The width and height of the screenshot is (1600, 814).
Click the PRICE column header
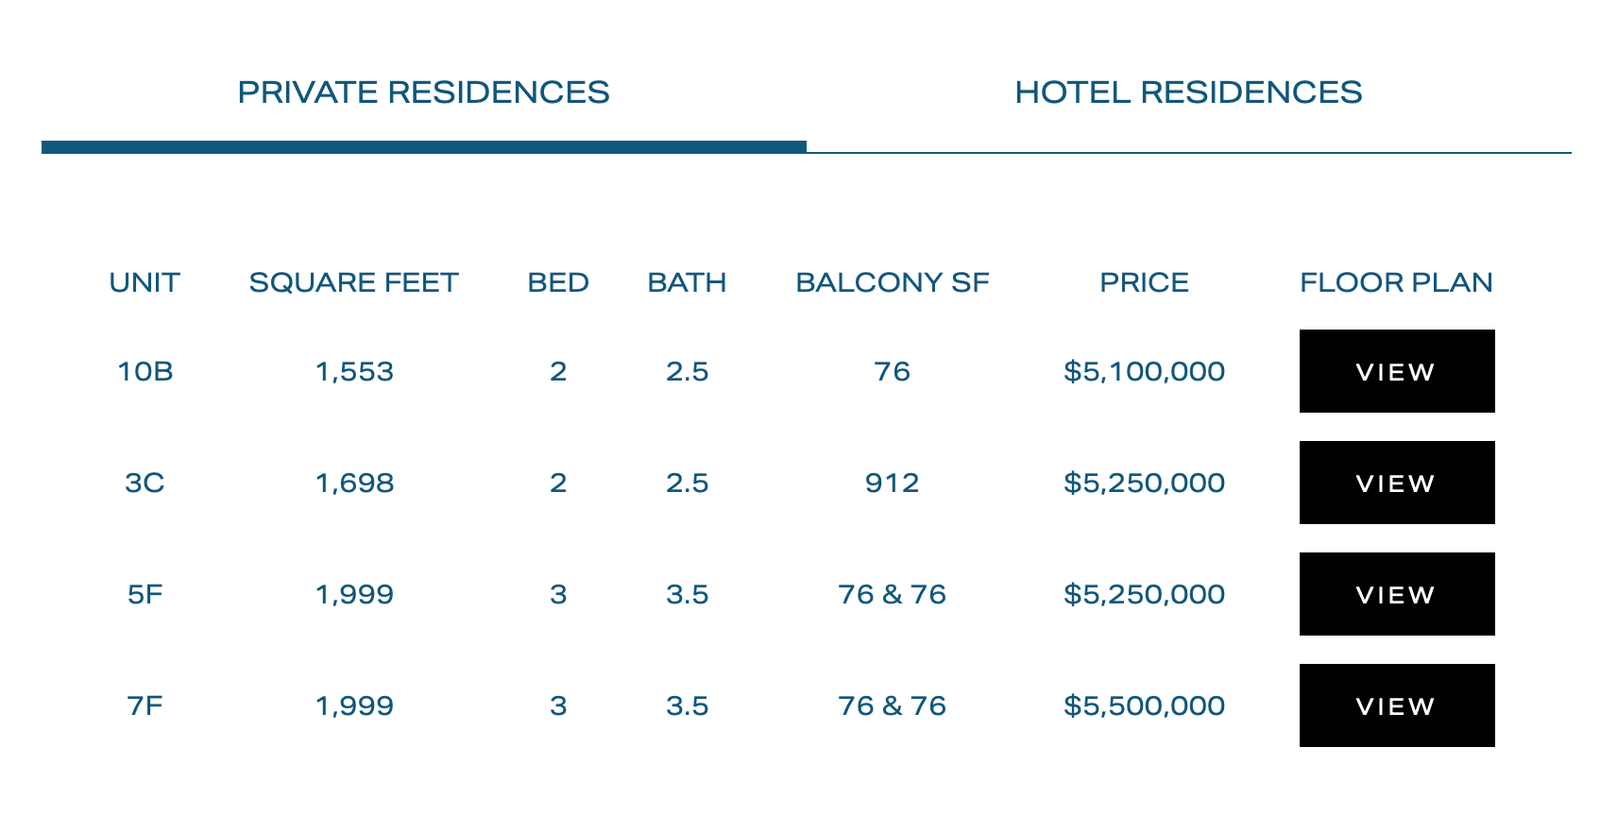click(1144, 283)
